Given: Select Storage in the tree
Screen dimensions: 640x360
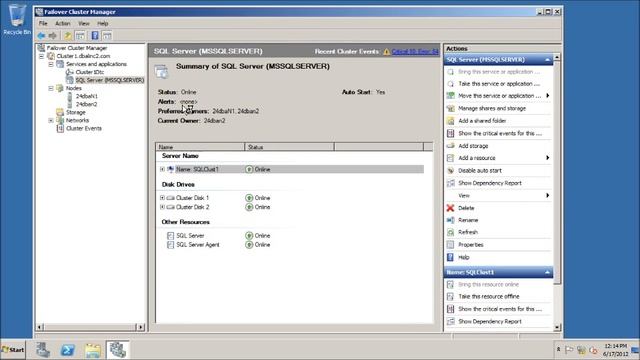Looking at the screenshot, I should [x=76, y=112].
